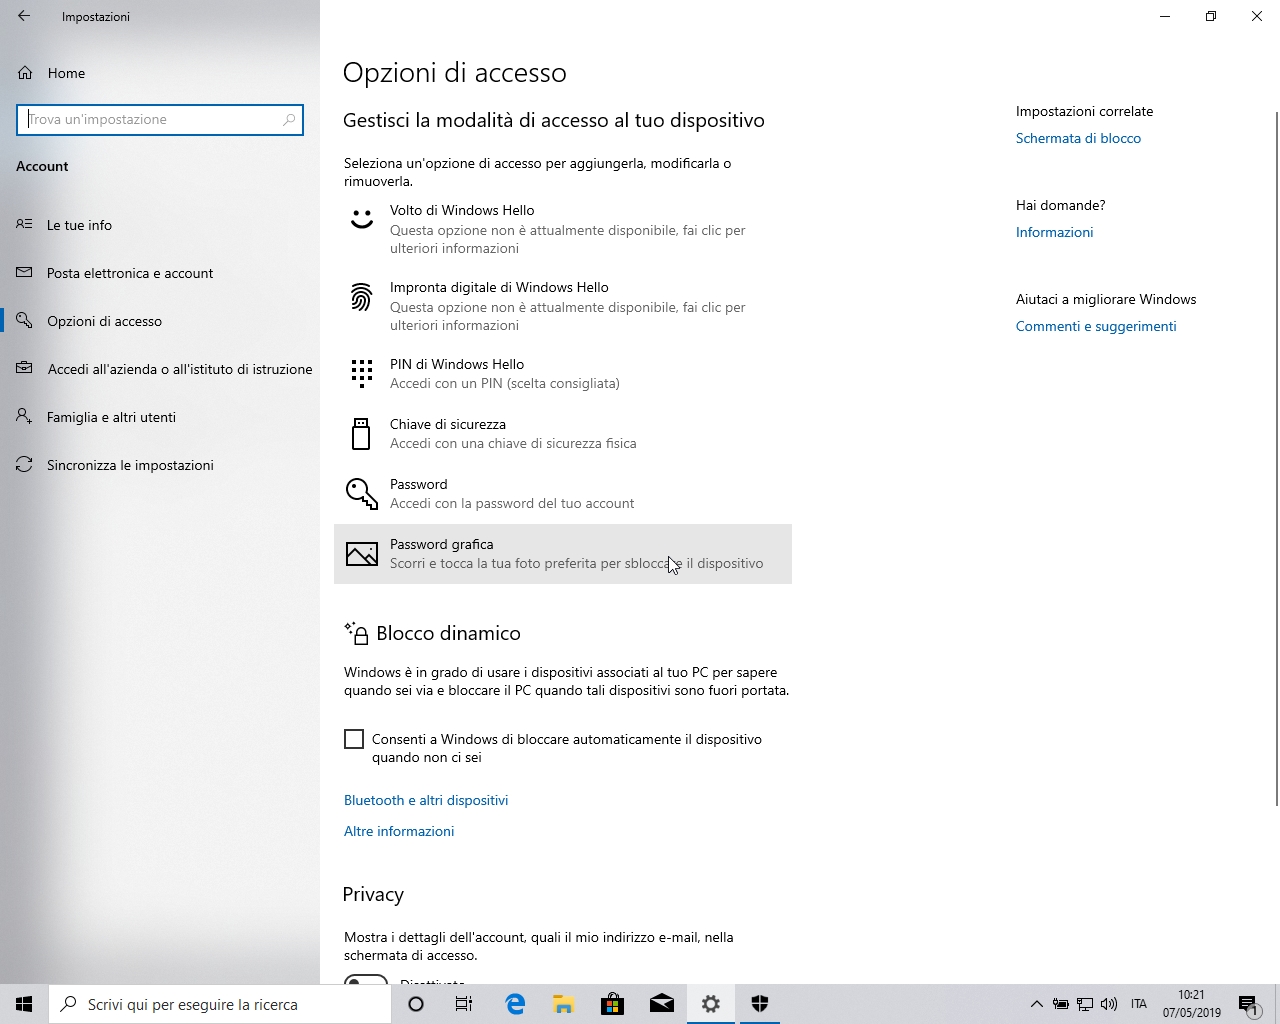
Task: Launch Microsoft Edge from taskbar
Action: coord(515,1004)
